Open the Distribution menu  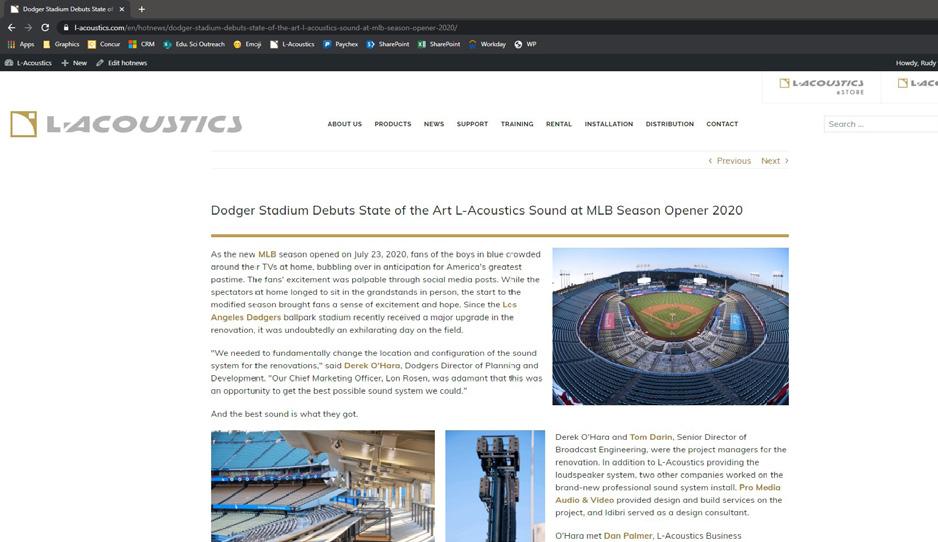tap(669, 124)
